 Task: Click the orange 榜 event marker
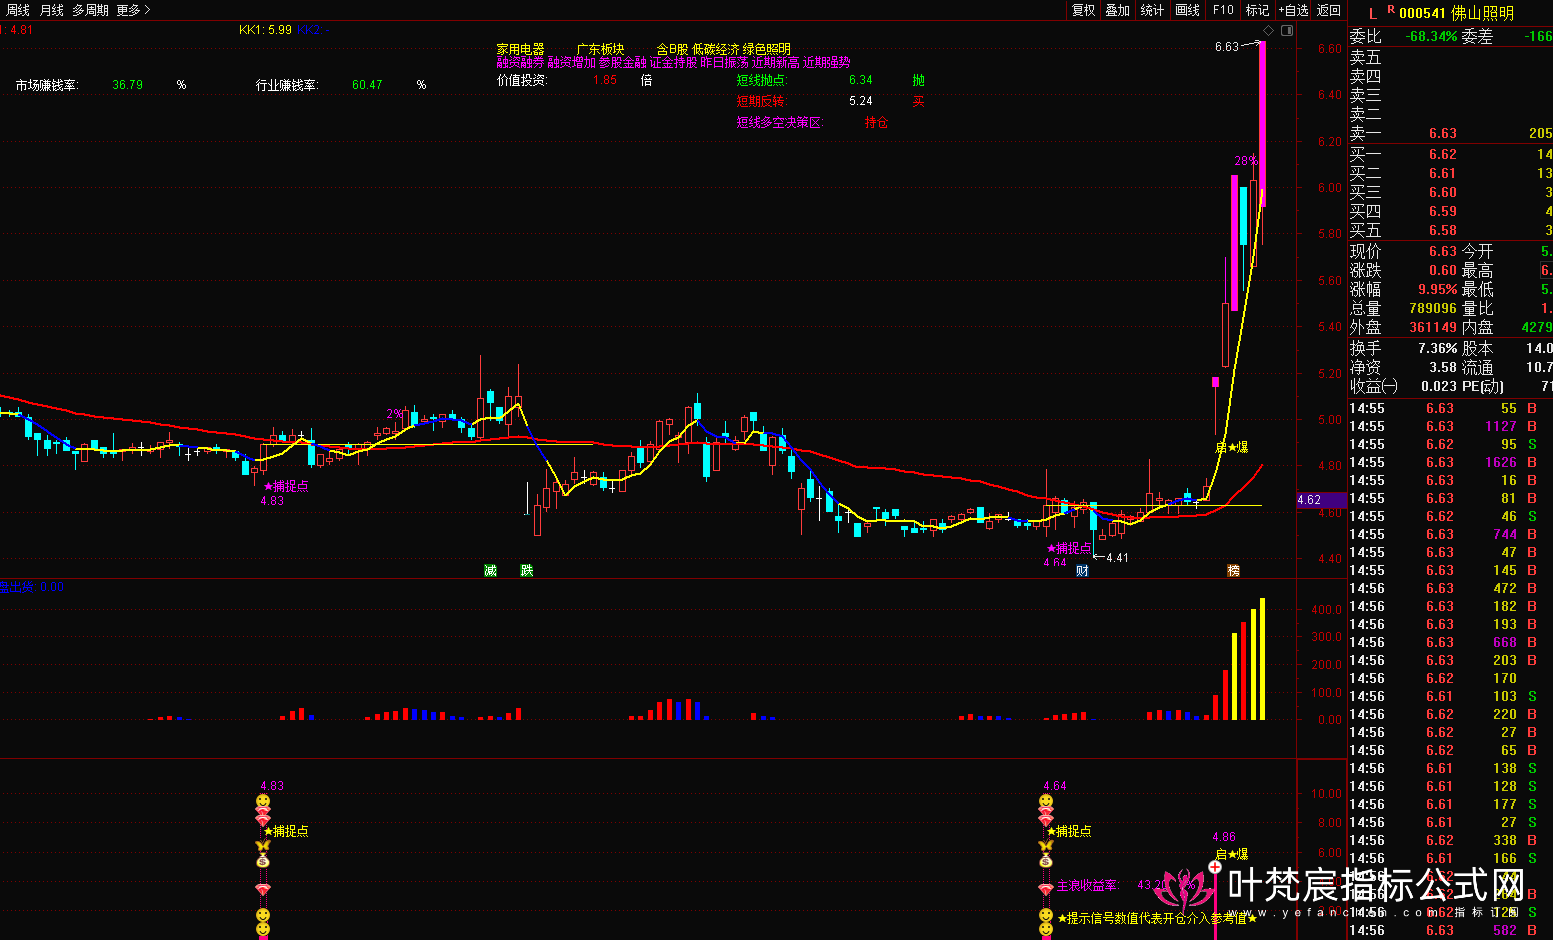tap(1233, 570)
